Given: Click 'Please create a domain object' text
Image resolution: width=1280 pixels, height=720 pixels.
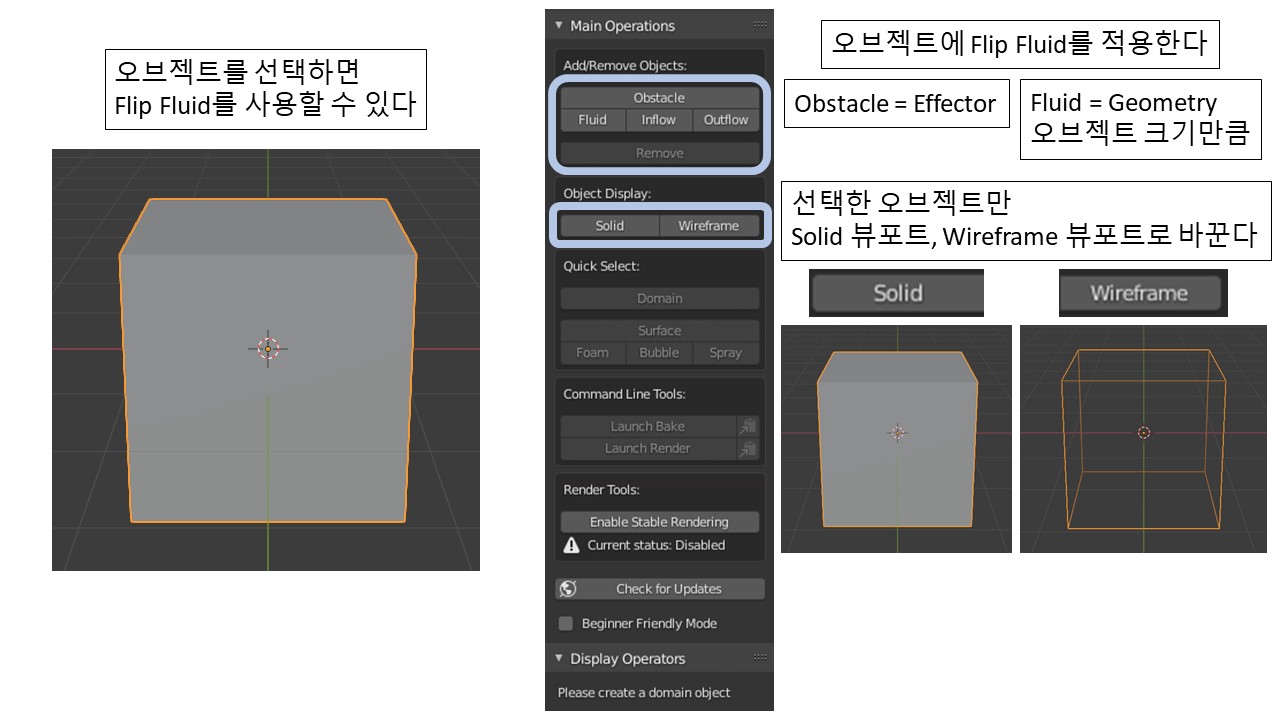Looking at the screenshot, I should pyautogui.click(x=644, y=693).
